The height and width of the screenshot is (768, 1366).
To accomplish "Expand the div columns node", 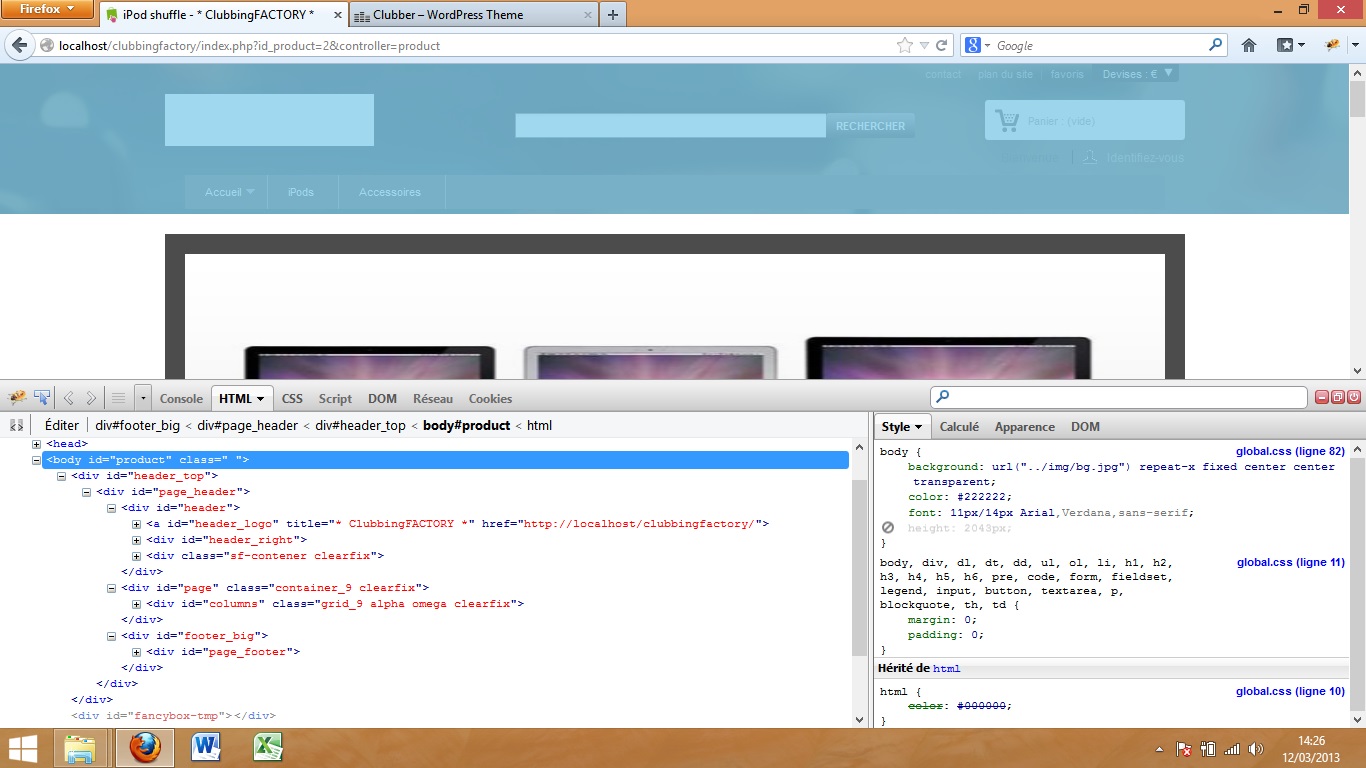I will pos(137,604).
